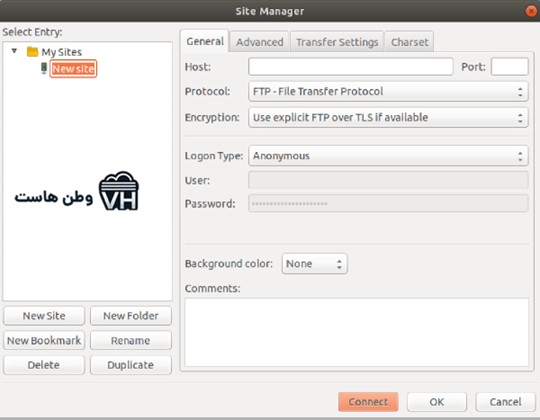
Task: Click the Host input field
Action: coord(351,66)
